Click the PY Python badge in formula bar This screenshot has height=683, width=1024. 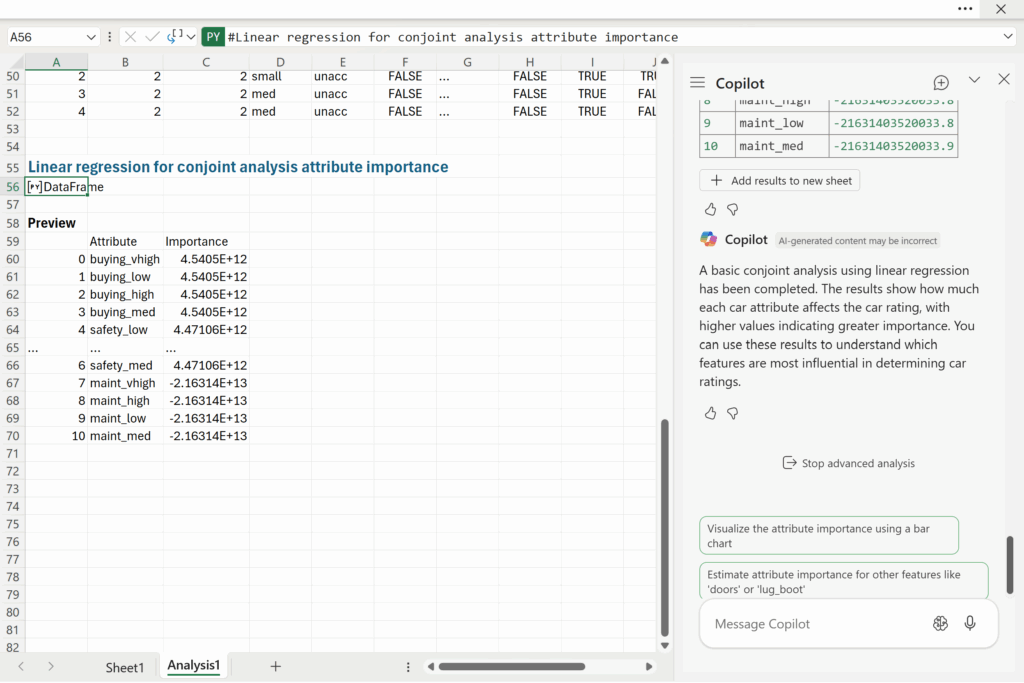click(213, 37)
